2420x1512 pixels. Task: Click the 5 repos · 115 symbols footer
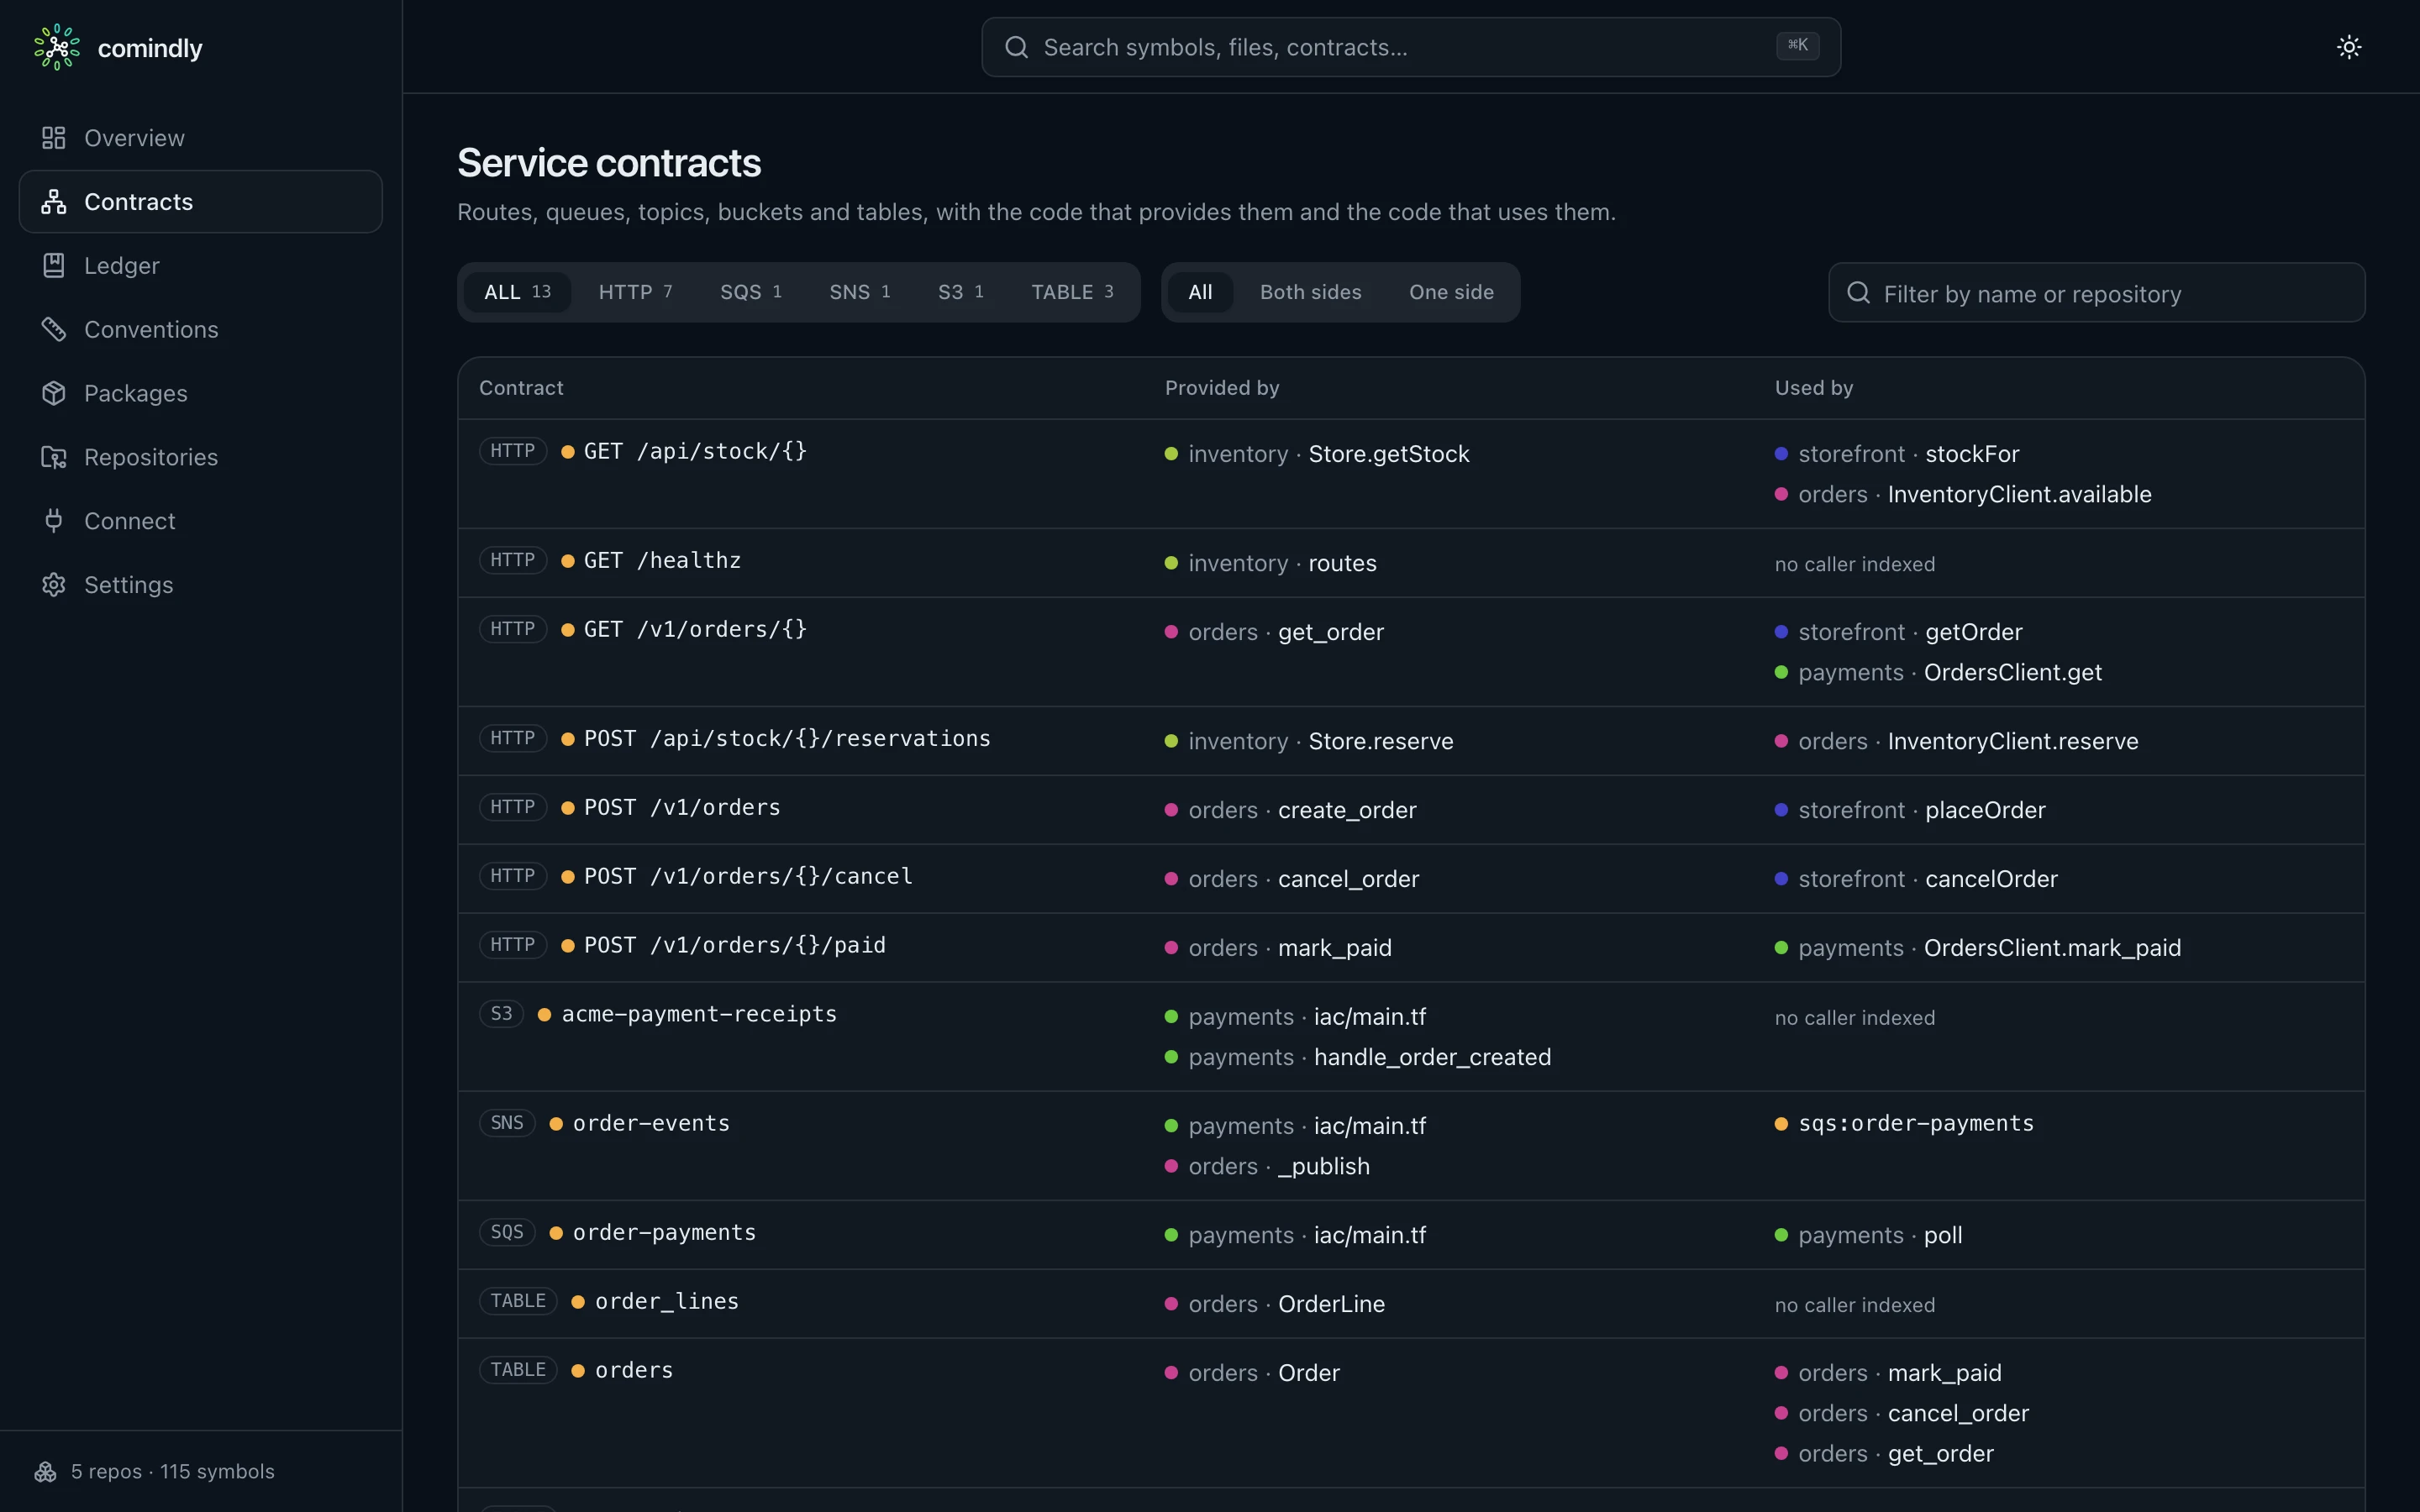pos(172,1472)
